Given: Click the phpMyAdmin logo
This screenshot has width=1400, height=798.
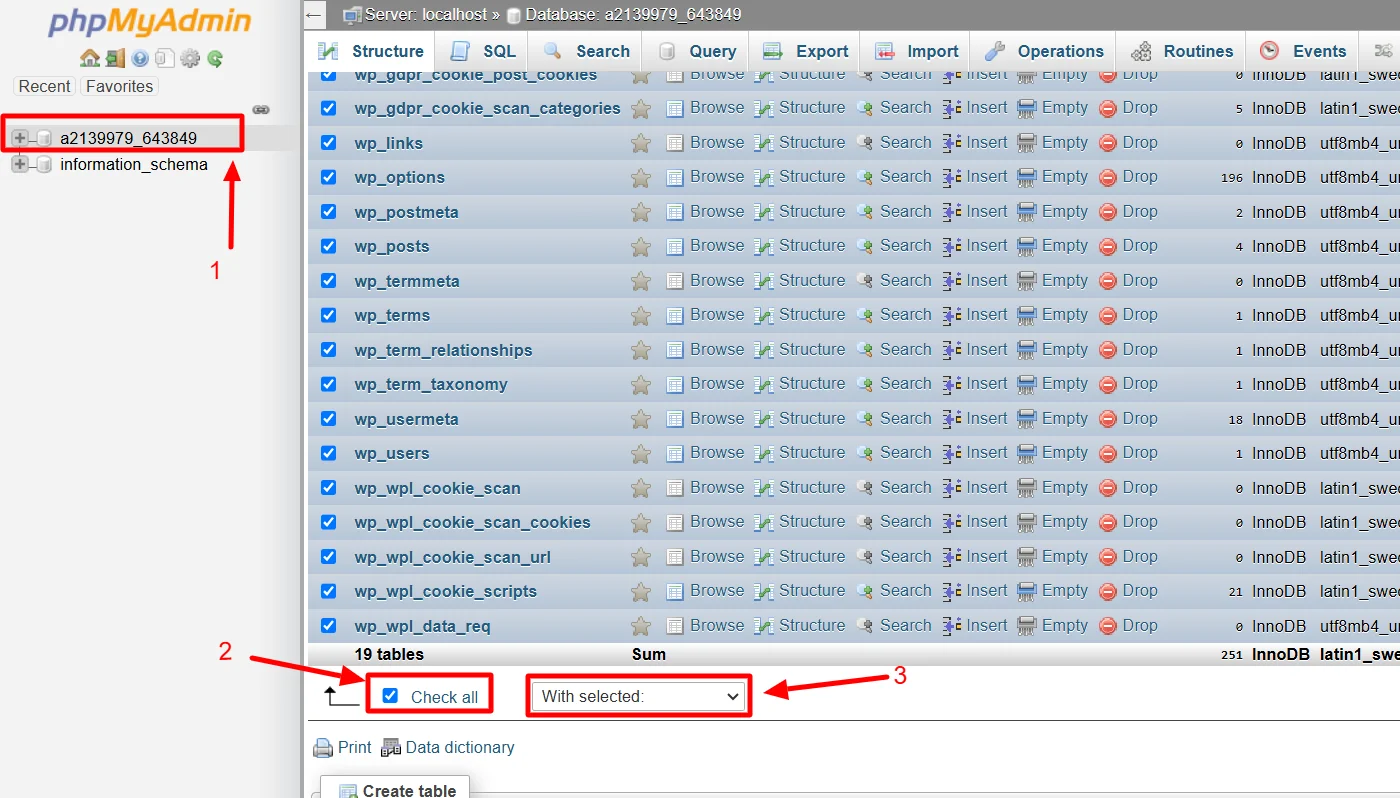Looking at the screenshot, I should [150, 22].
